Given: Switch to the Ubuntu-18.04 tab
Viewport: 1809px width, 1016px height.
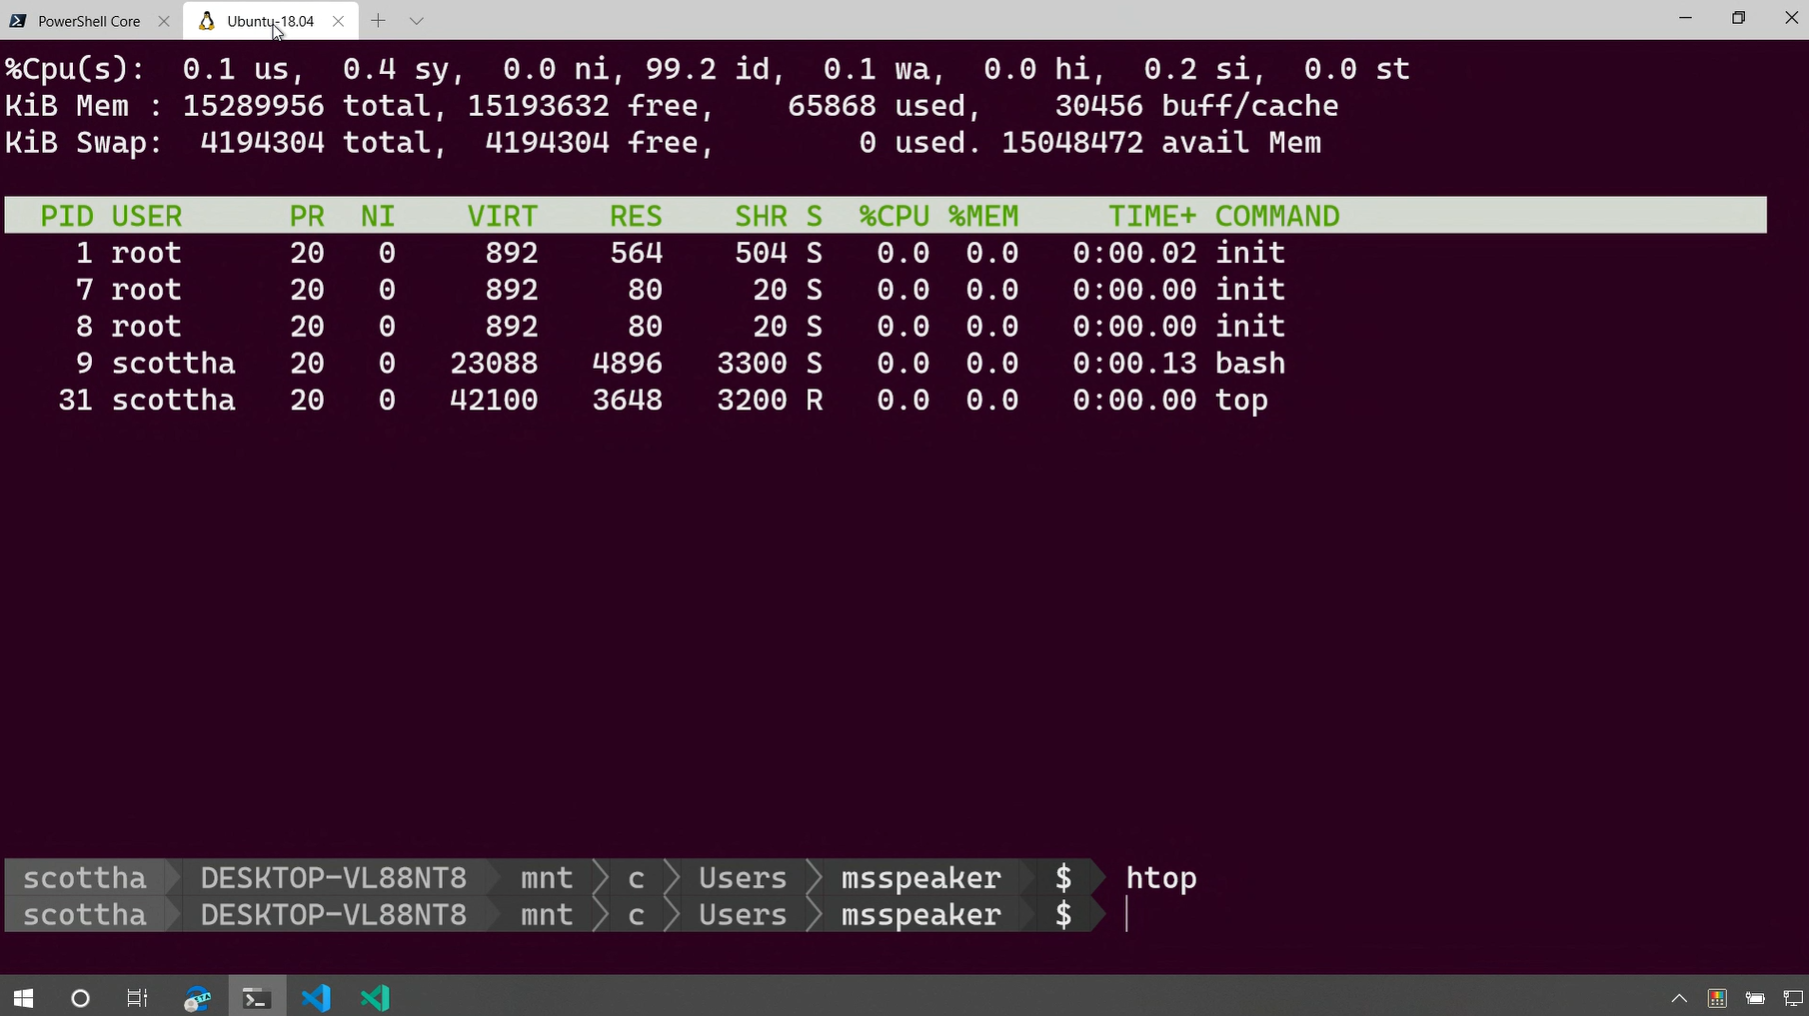Looking at the screenshot, I should tap(270, 21).
